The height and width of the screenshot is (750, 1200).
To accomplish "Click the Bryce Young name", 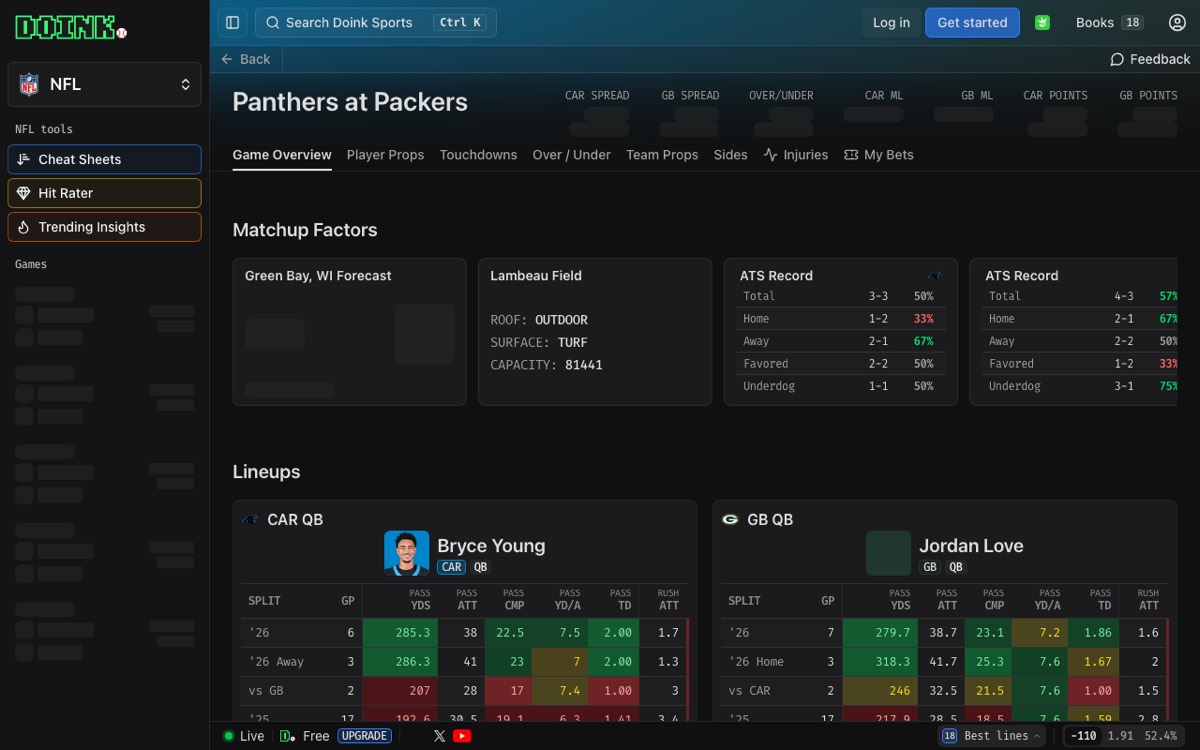I will pyautogui.click(x=491, y=546).
